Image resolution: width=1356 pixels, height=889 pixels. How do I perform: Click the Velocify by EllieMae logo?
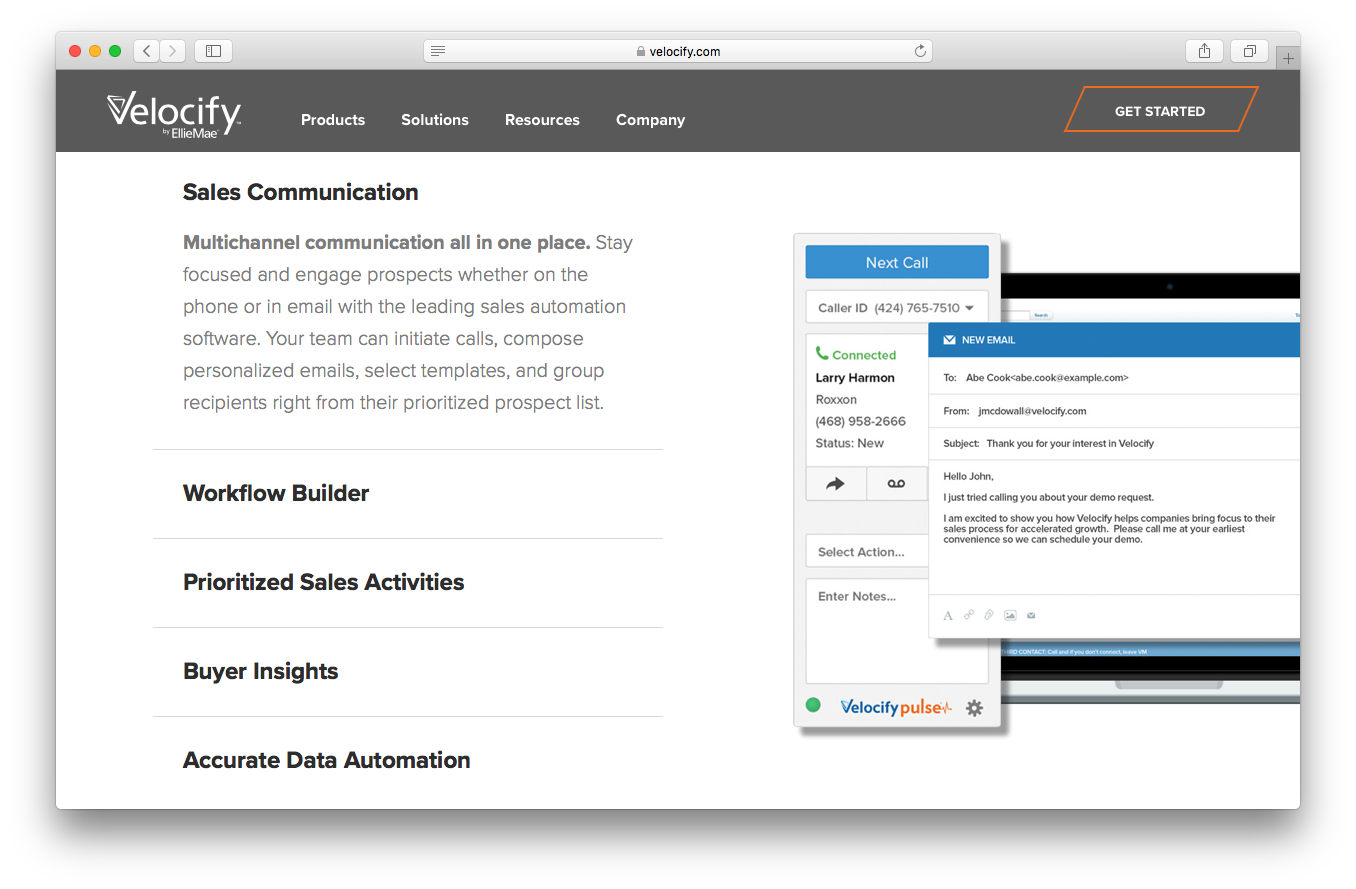174,114
